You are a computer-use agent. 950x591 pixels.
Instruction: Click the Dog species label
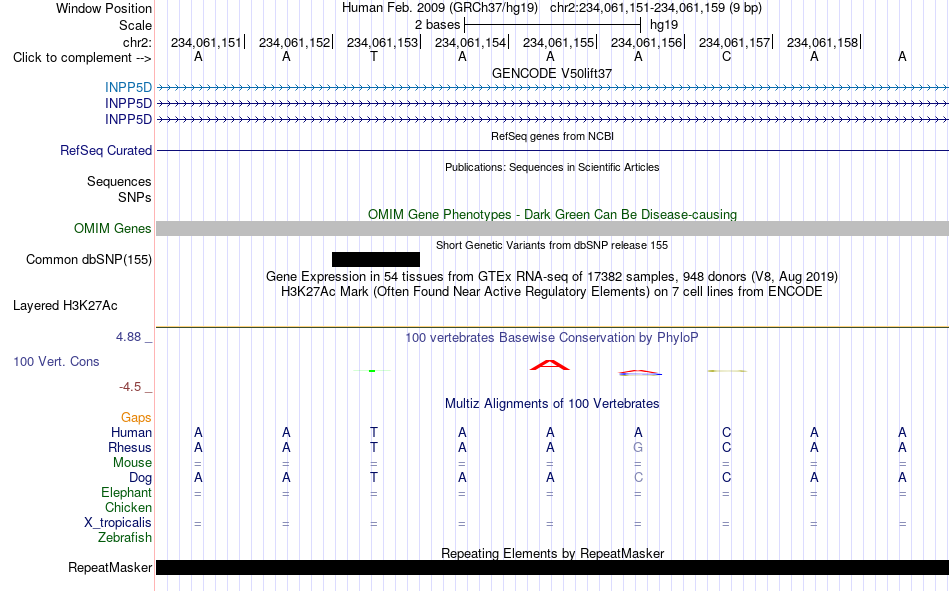point(140,478)
